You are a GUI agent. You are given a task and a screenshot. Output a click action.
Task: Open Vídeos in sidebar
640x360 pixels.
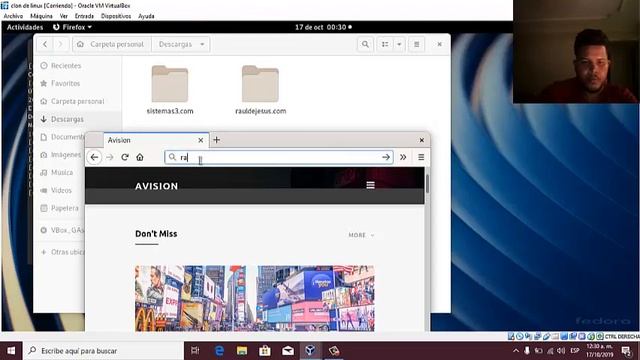tap(60, 191)
